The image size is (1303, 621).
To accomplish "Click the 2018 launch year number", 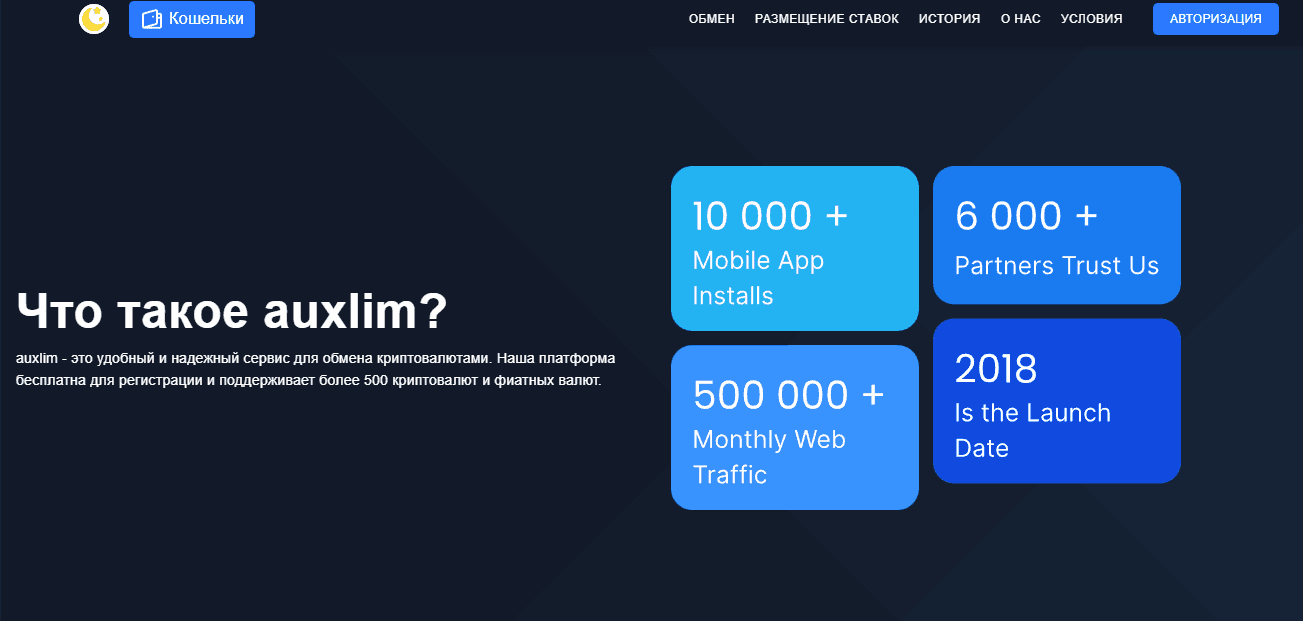I will (x=995, y=369).
